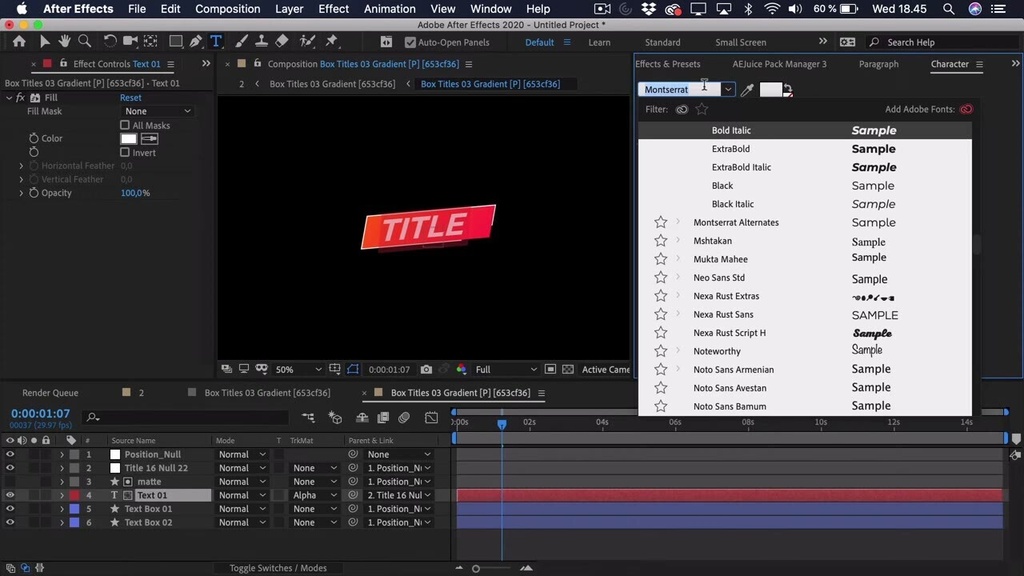This screenshot has height=576, width=1024.
Task: Click the timeline zoom slider
Action: pyautogui.click(x=476, y=569)
